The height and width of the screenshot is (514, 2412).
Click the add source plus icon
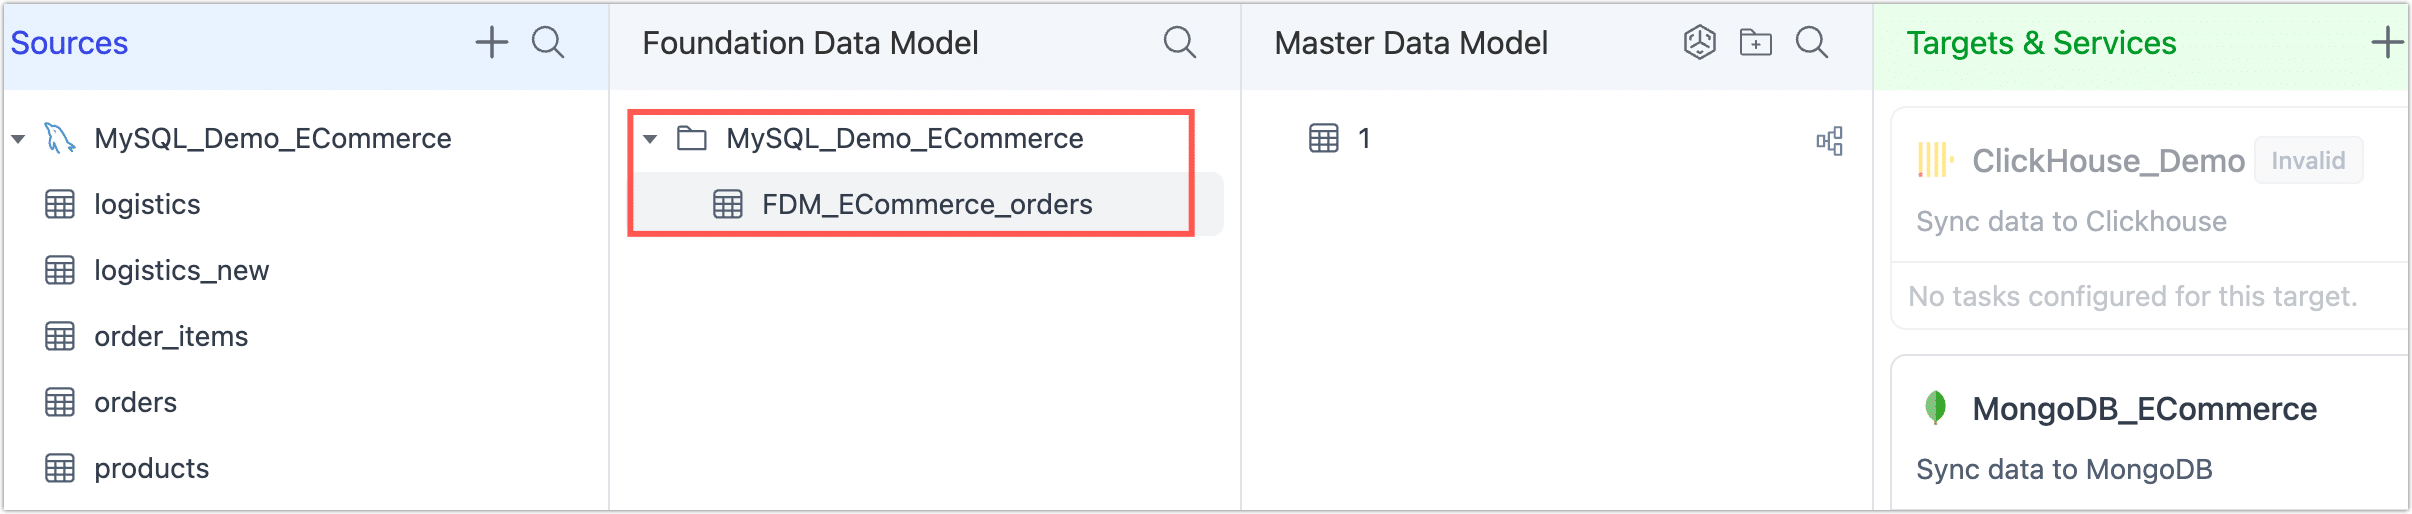(491, 43)
